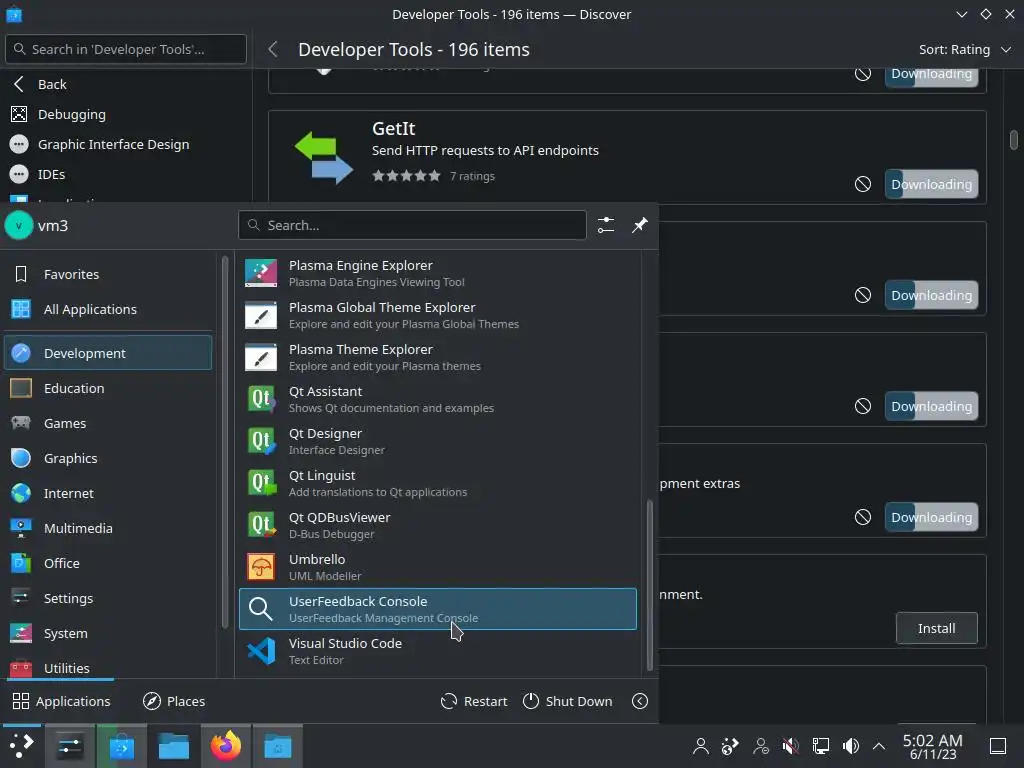Select Education category
This screenshot has height=768, width=1024.
(108, 388)
